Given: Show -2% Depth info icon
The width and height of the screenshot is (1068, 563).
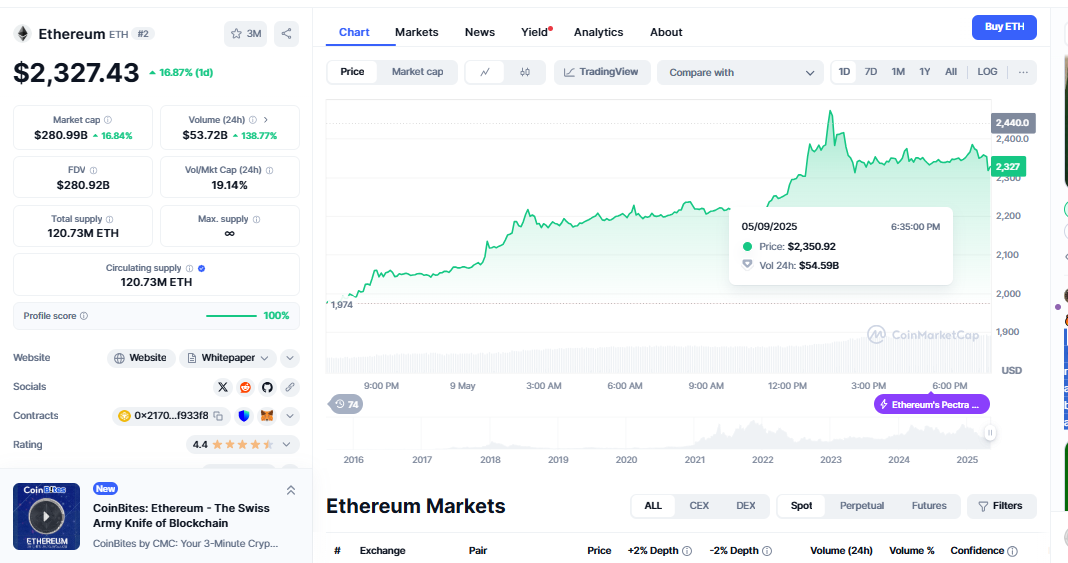Looking at the screenshot, I should coord(767,551).
